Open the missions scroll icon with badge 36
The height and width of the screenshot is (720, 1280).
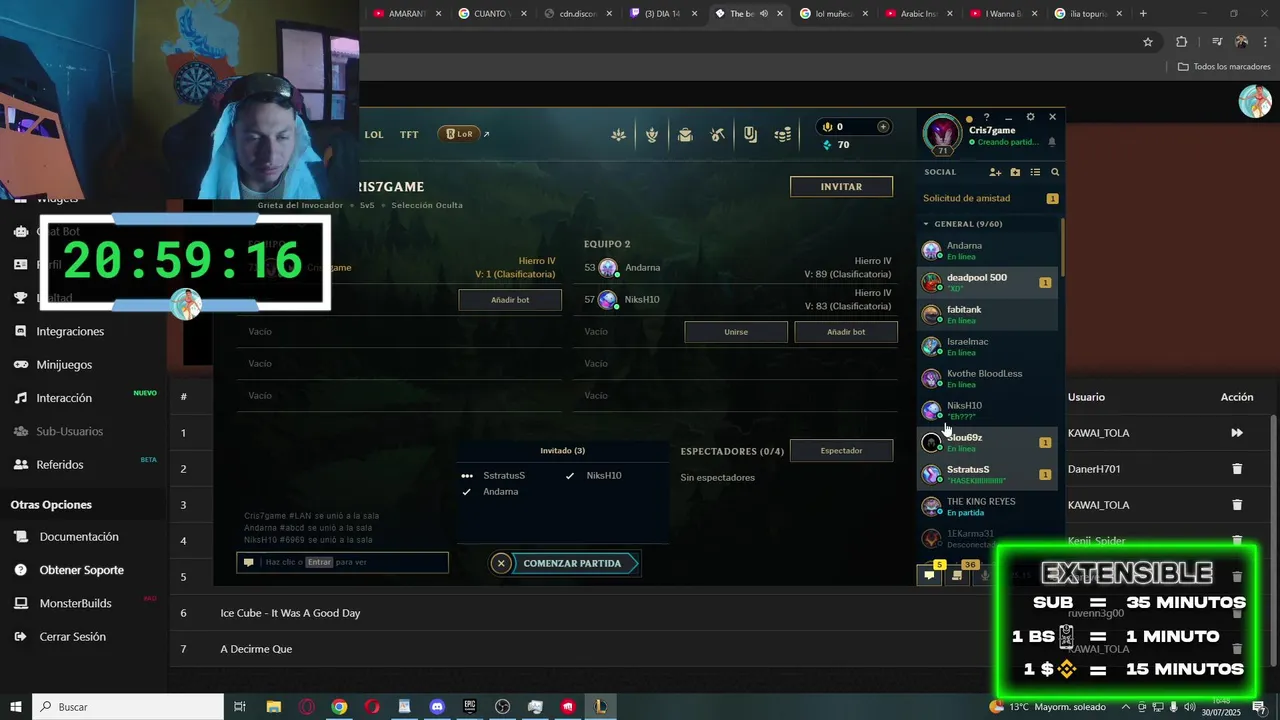click(x=958, y=575)
